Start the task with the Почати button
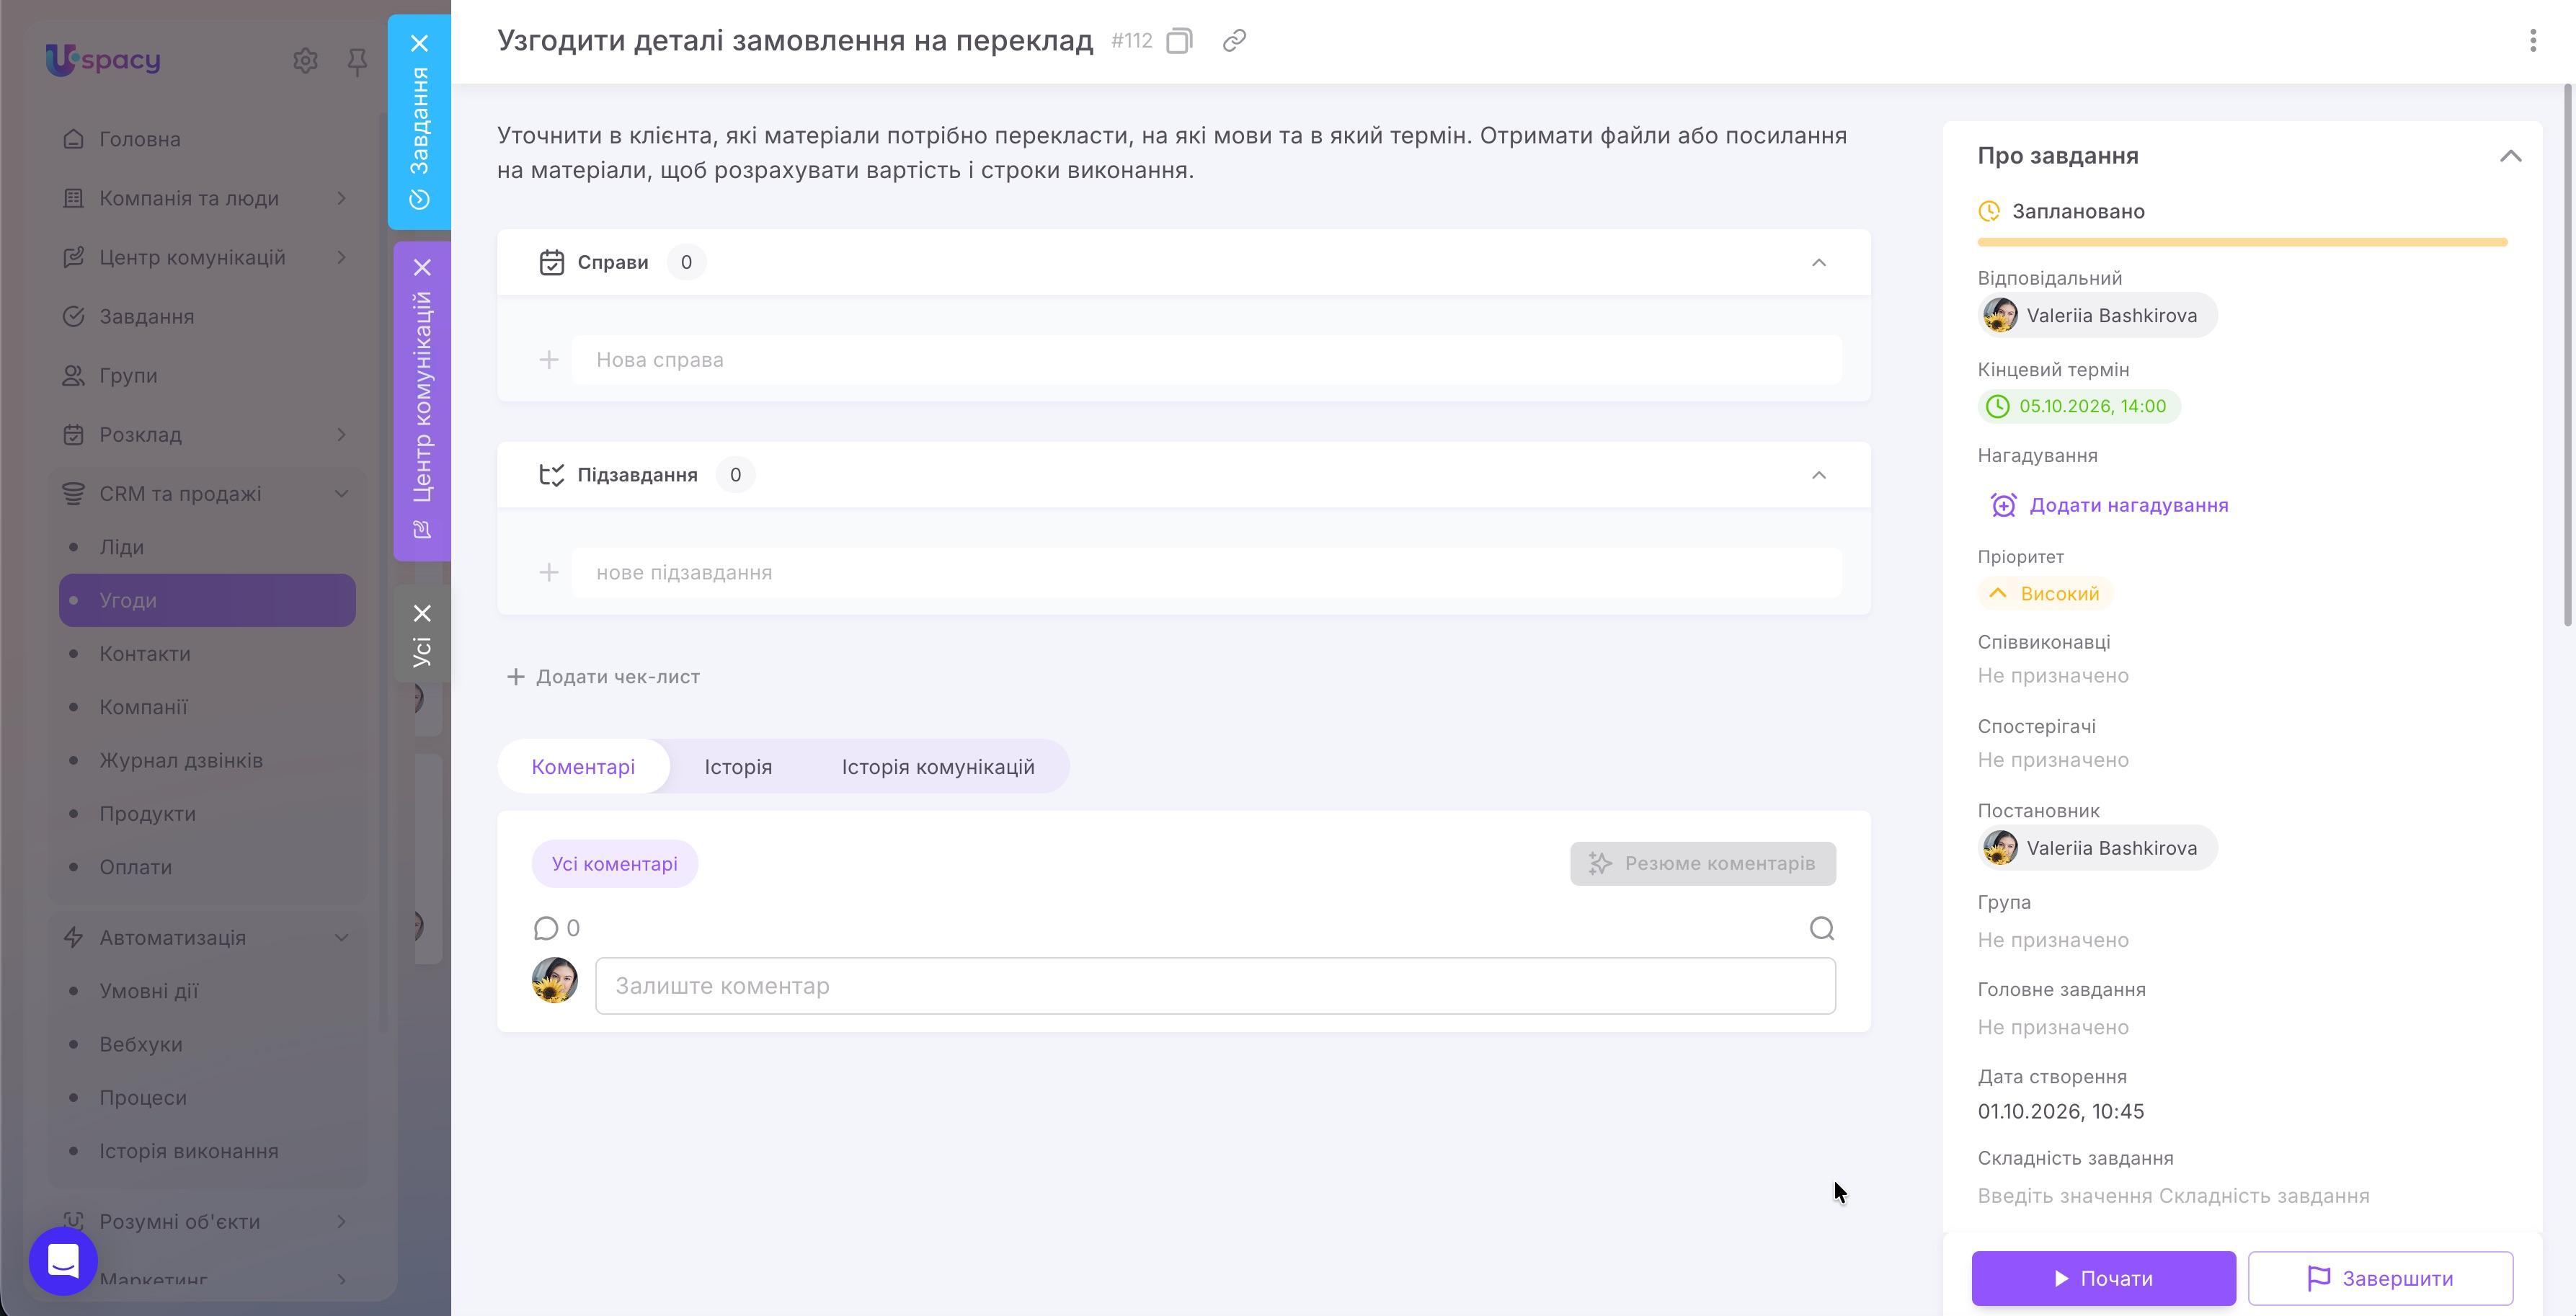This screenshot has width=2576, height=1316. [2103, 1278]
